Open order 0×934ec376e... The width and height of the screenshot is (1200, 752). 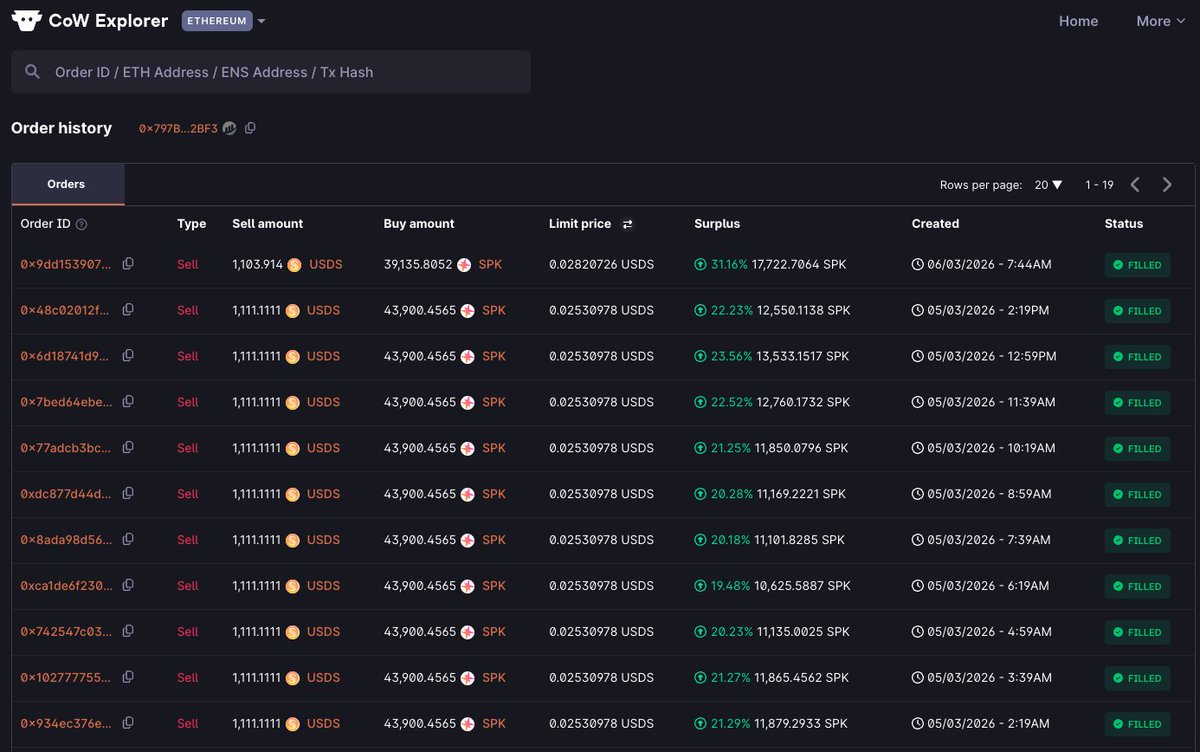point(66,724)
